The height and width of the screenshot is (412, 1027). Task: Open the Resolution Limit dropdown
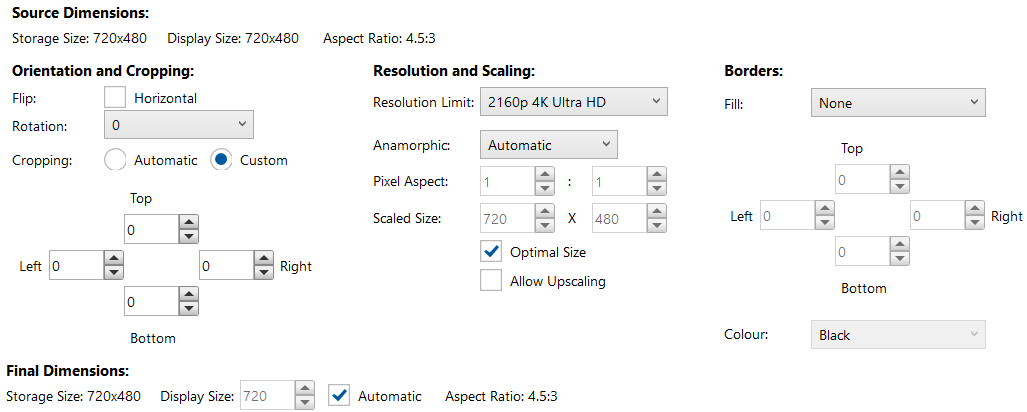pyautogui.click(x=573, y=102)
